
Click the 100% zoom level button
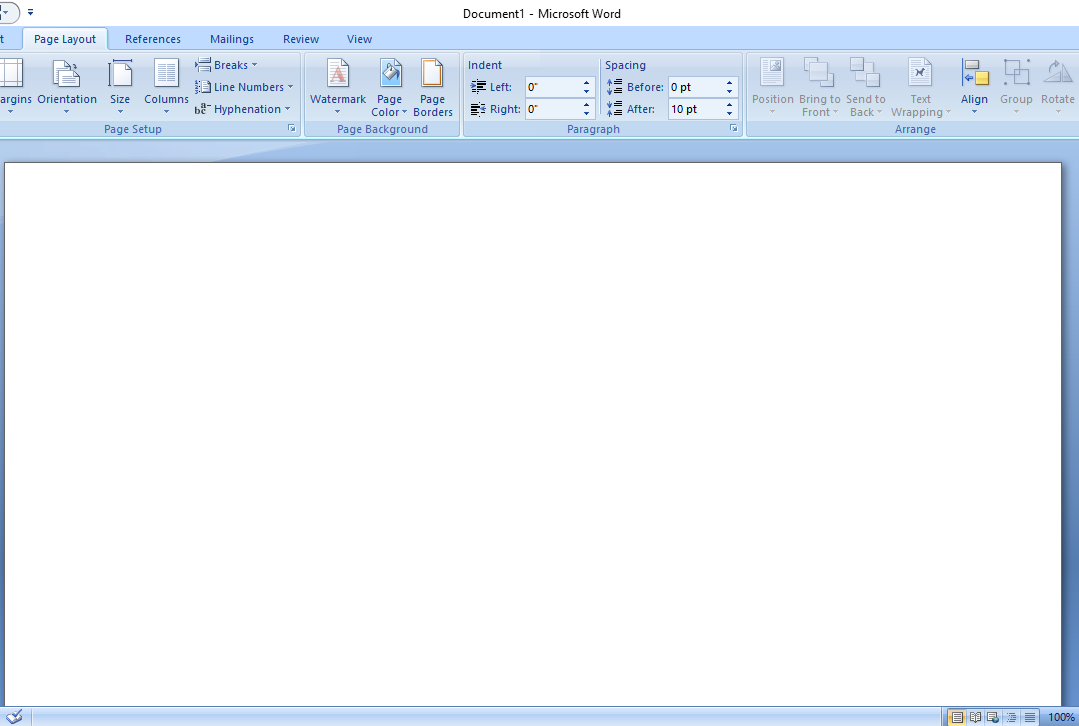(1061, 717)
